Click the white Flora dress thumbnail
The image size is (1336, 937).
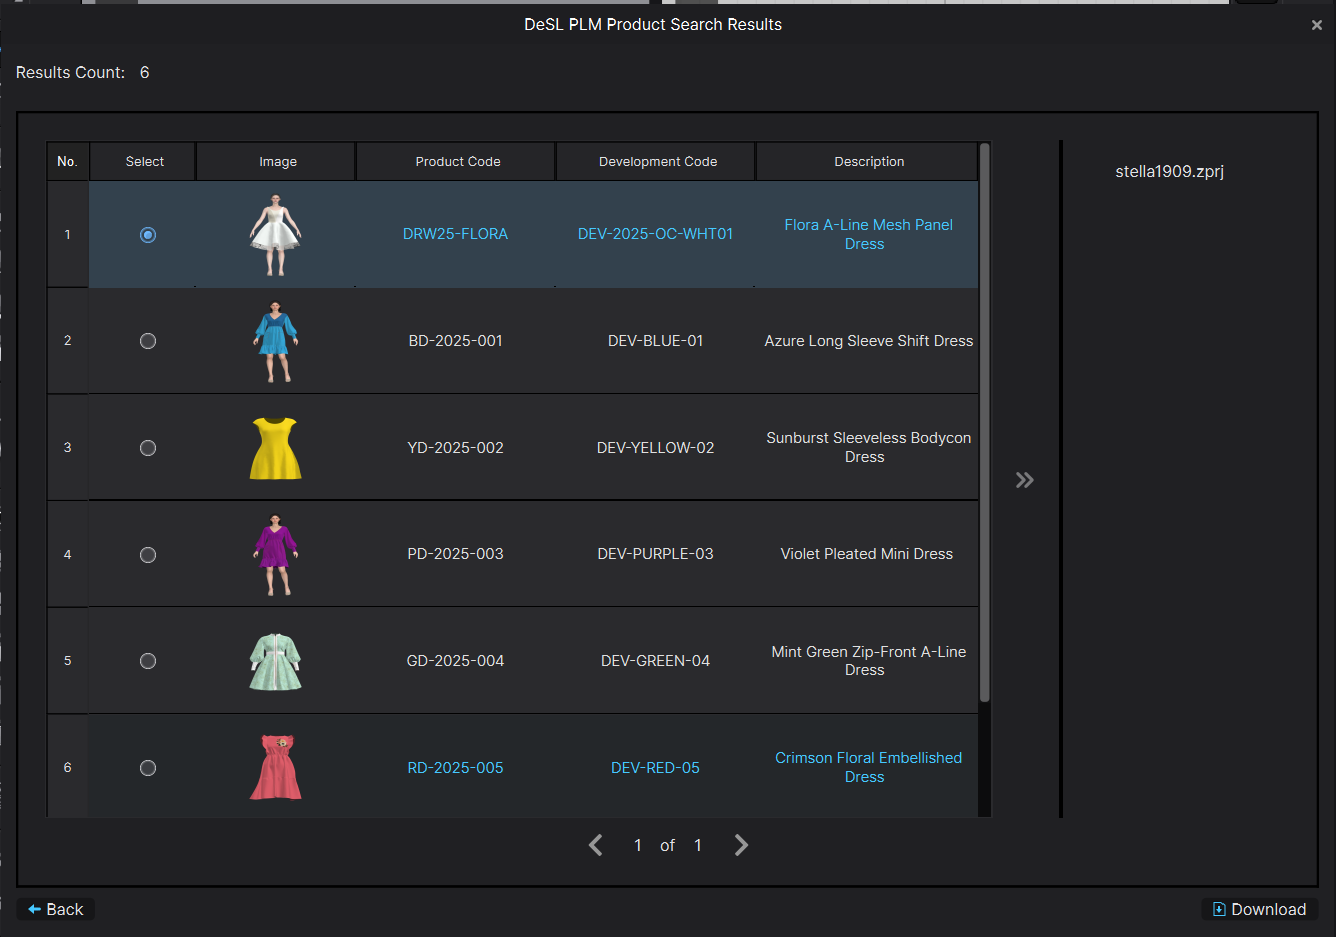pos(275,235)
